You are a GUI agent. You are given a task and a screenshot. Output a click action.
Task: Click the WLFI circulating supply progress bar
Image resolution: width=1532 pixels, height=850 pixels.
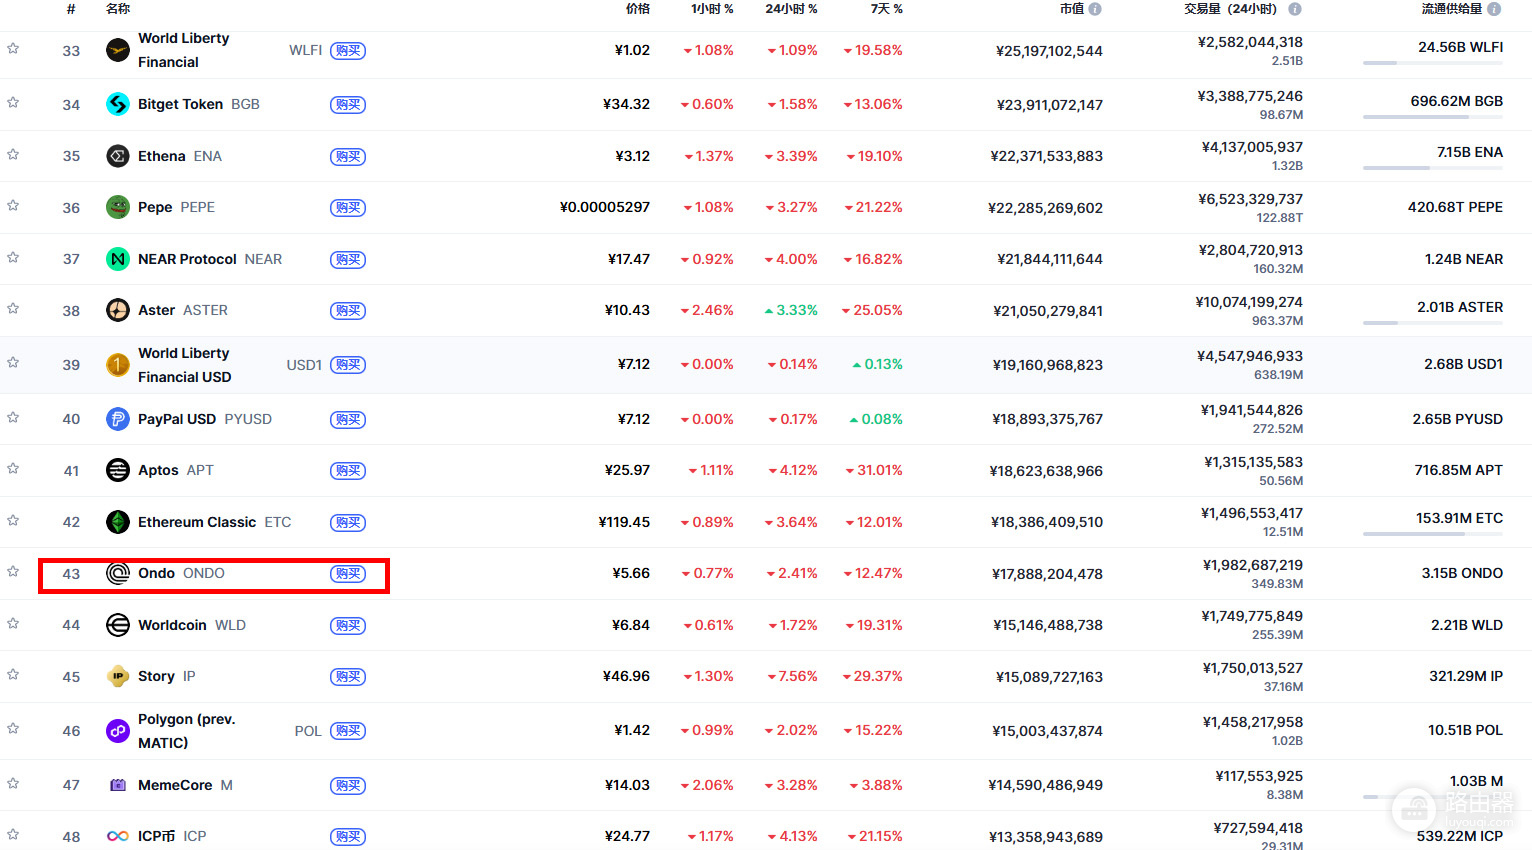[x=1433, y=63]
